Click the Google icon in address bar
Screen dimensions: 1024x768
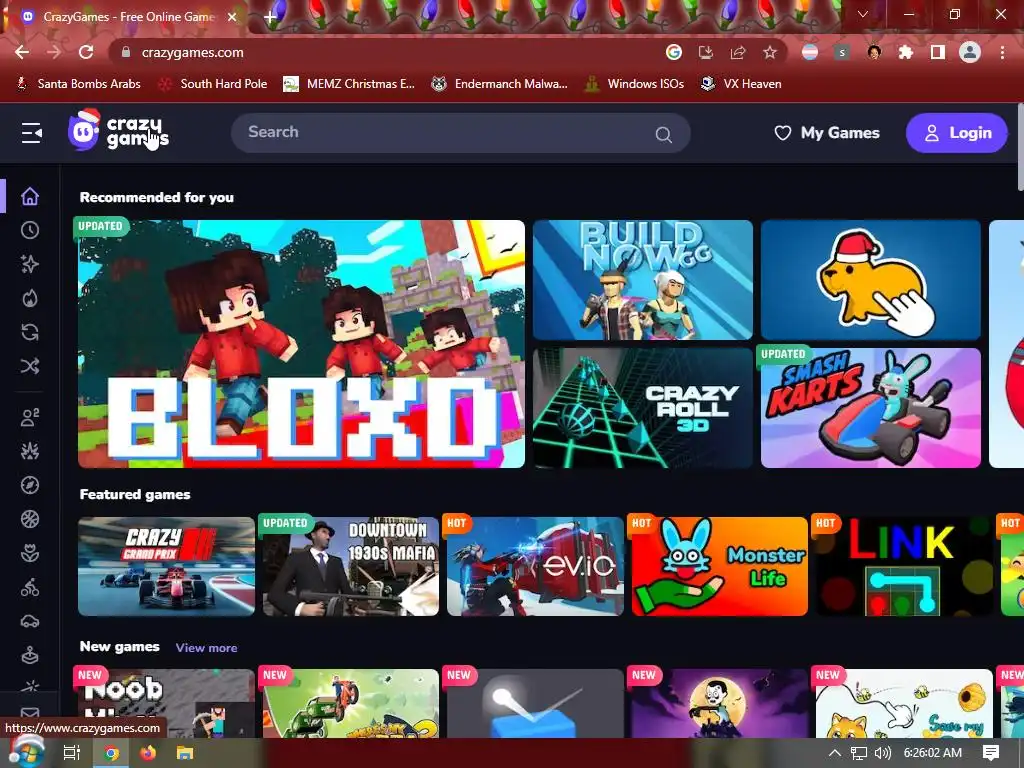point(674,52)
